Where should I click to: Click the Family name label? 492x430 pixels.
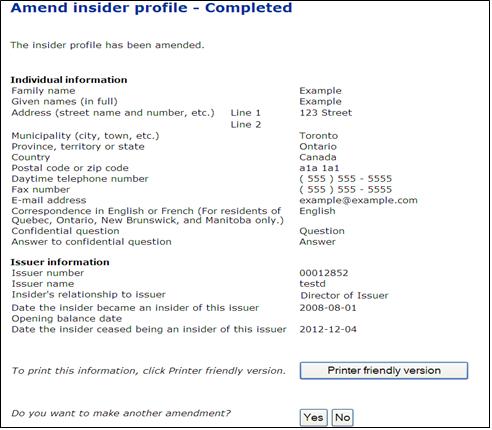(43, 91)
